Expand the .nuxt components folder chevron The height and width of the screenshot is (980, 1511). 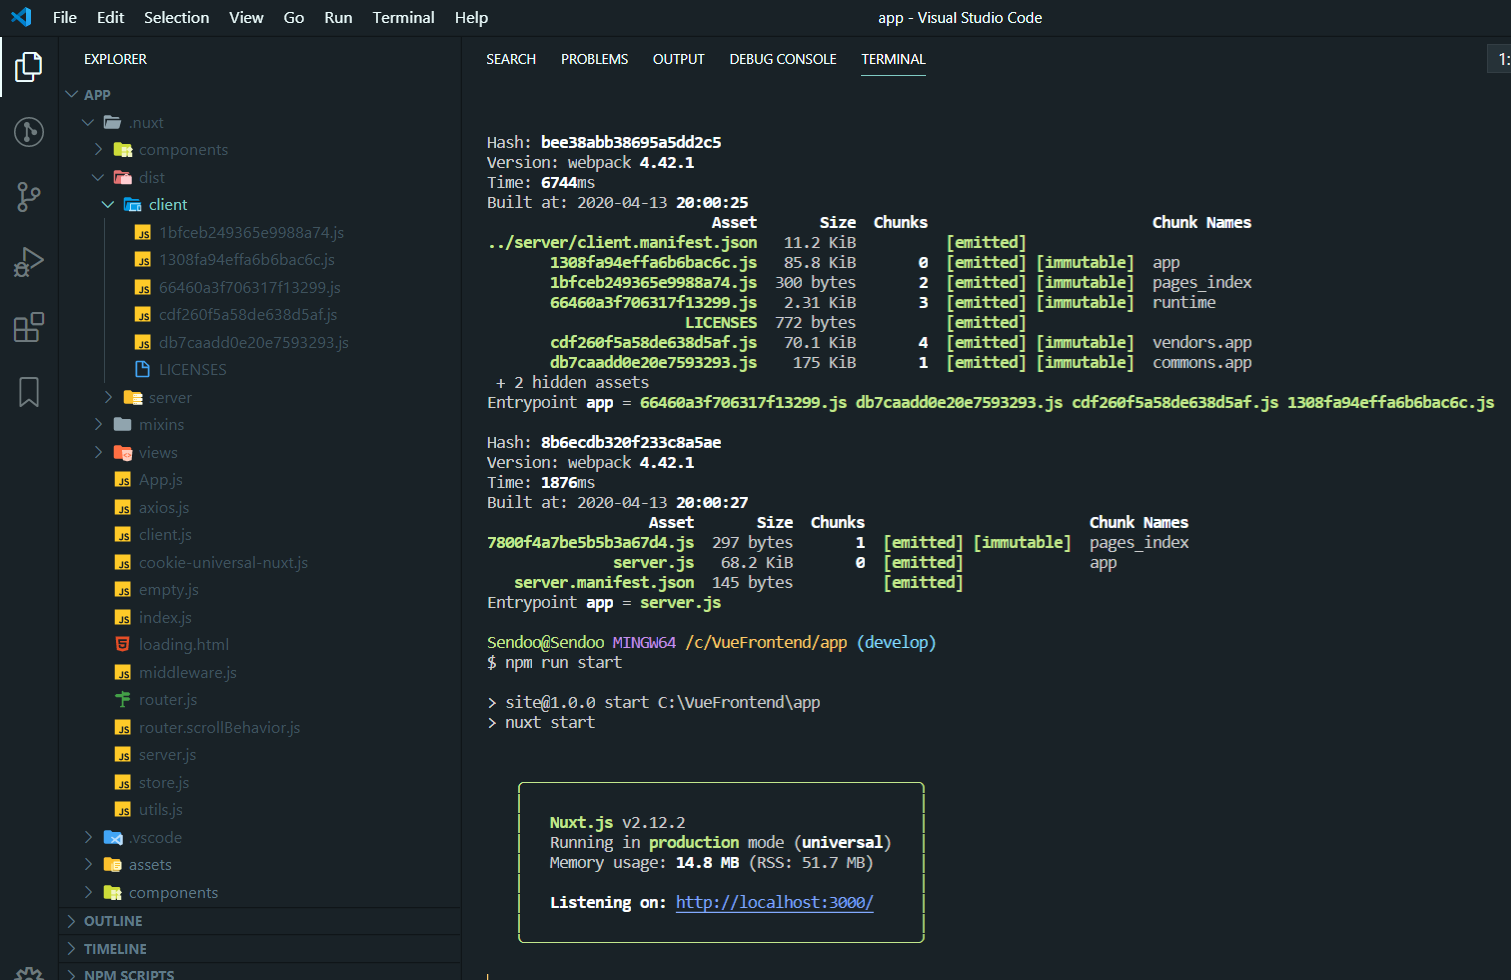click(98, 149)
